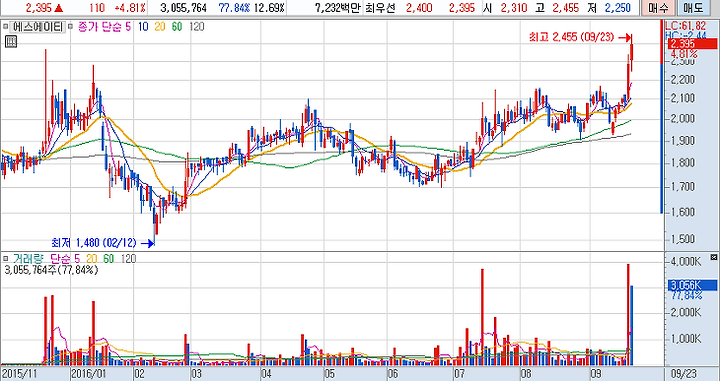The image size is (720, 381).
Task: Click the +4.81% change rate in top bar
Action: coord(130,8)
